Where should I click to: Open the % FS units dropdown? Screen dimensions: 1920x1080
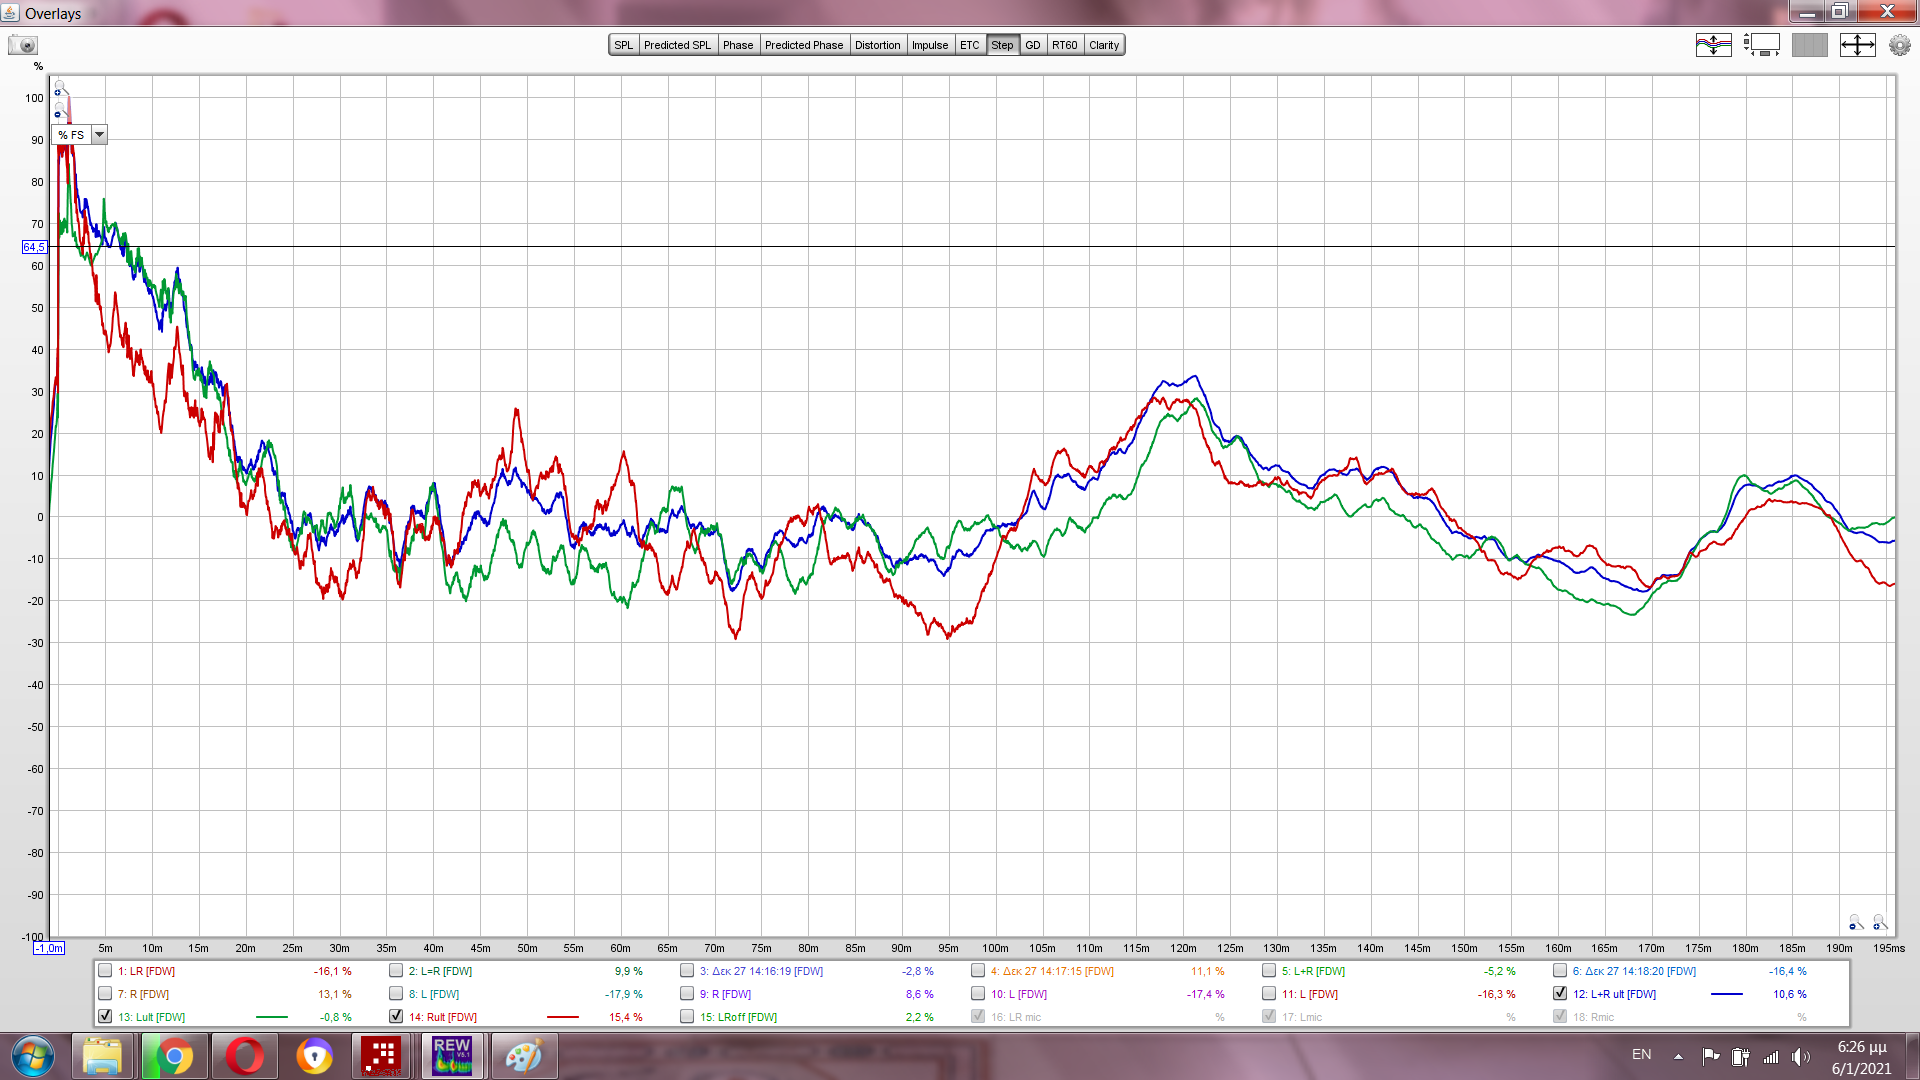(99, 135)
